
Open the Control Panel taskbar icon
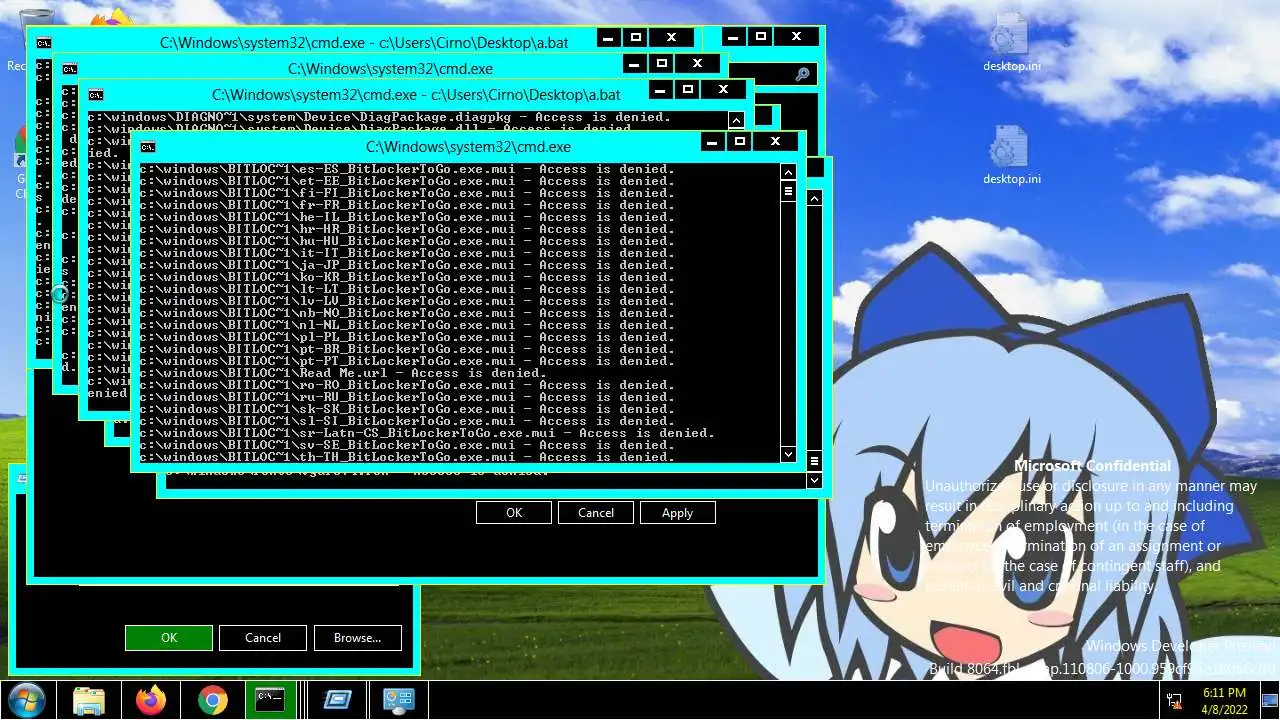click(399, 701)
